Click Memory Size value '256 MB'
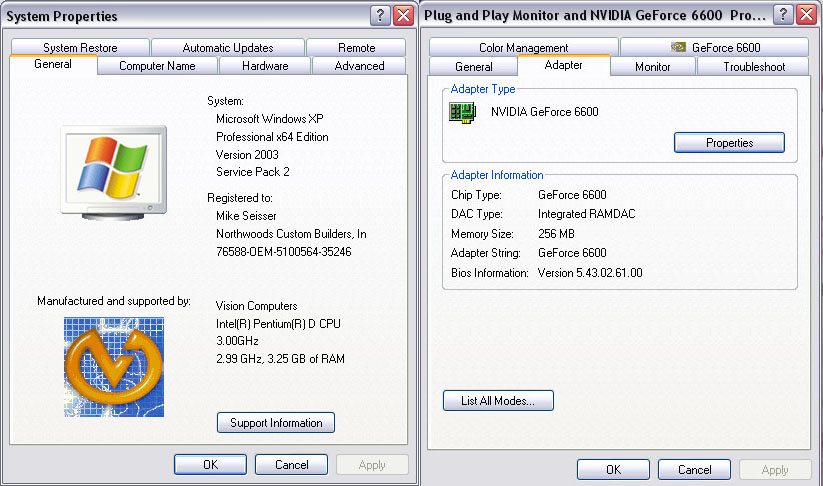The width and height of the screenshot is (823, 486). (x=556, y=234)
